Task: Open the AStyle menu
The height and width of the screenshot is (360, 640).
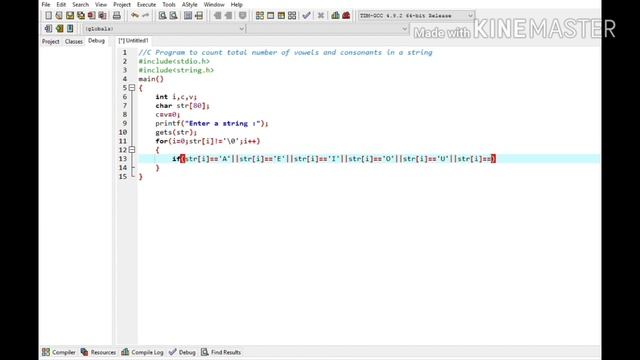Action: pyautogui.click(x=190, y=4)
